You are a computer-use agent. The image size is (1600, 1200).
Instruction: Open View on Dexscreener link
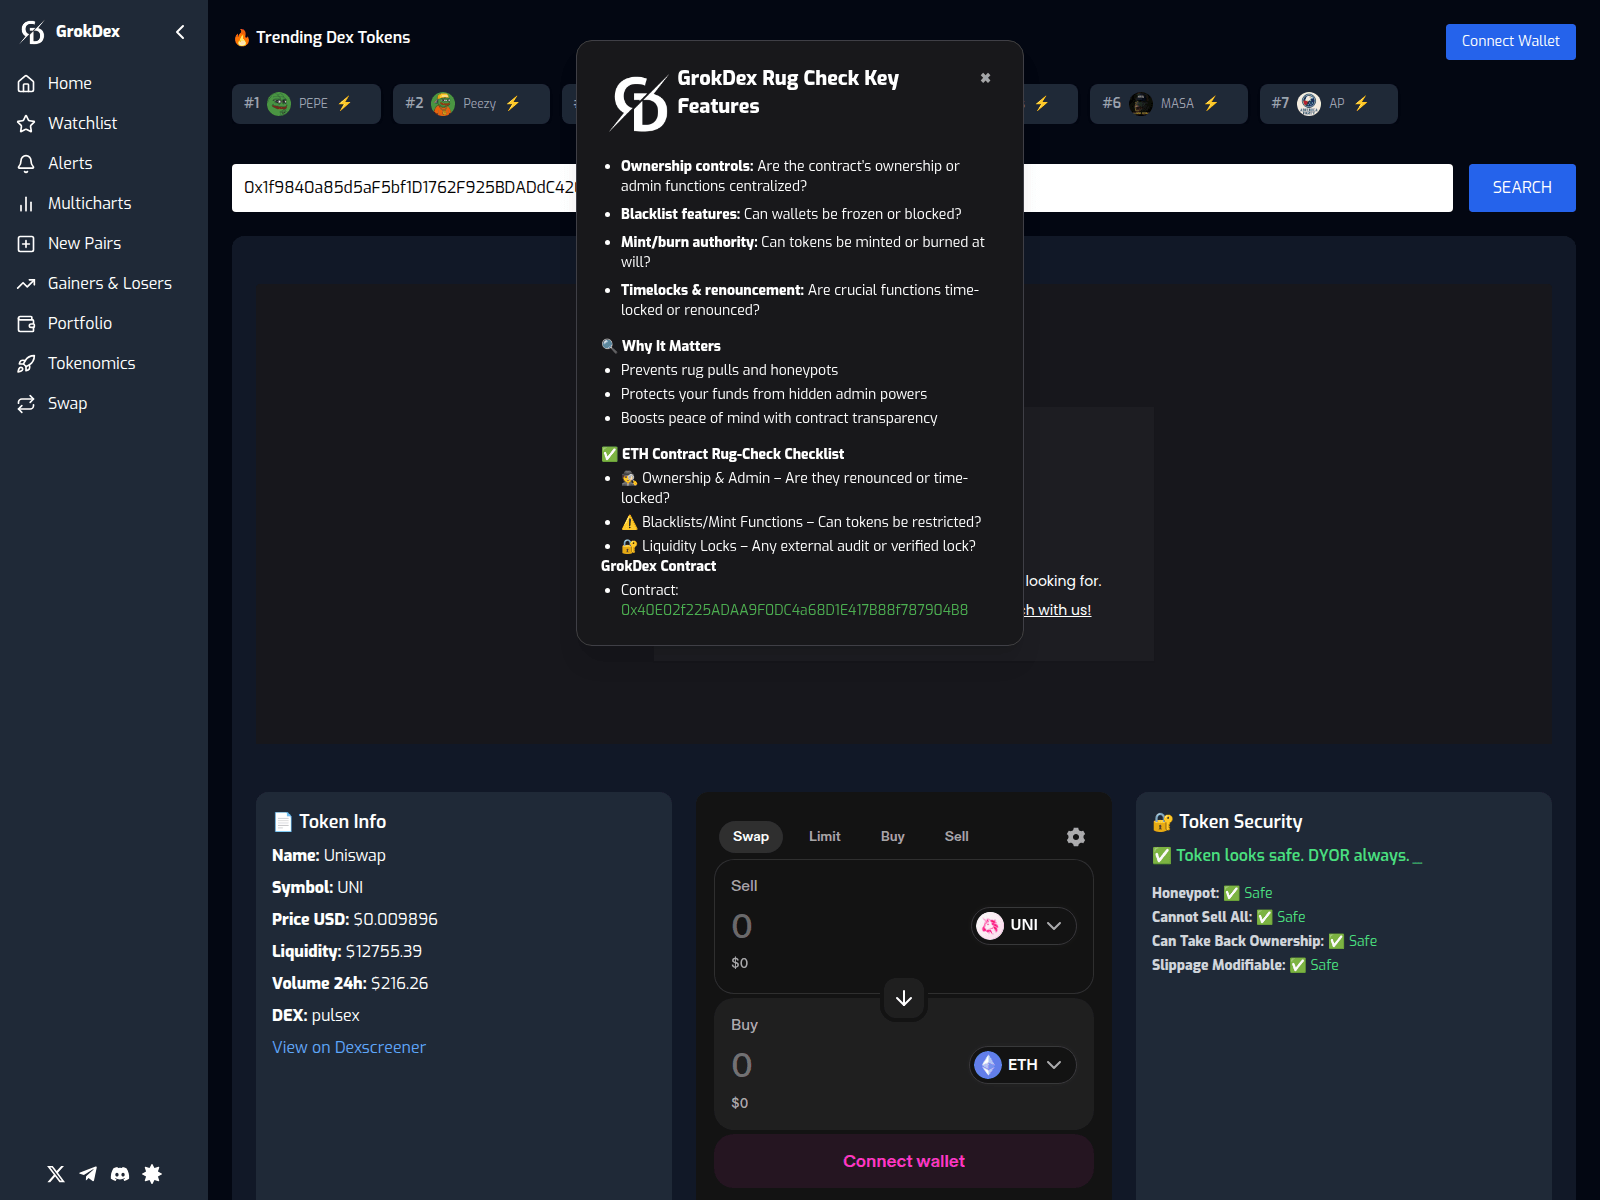[x=349, y=1047]
